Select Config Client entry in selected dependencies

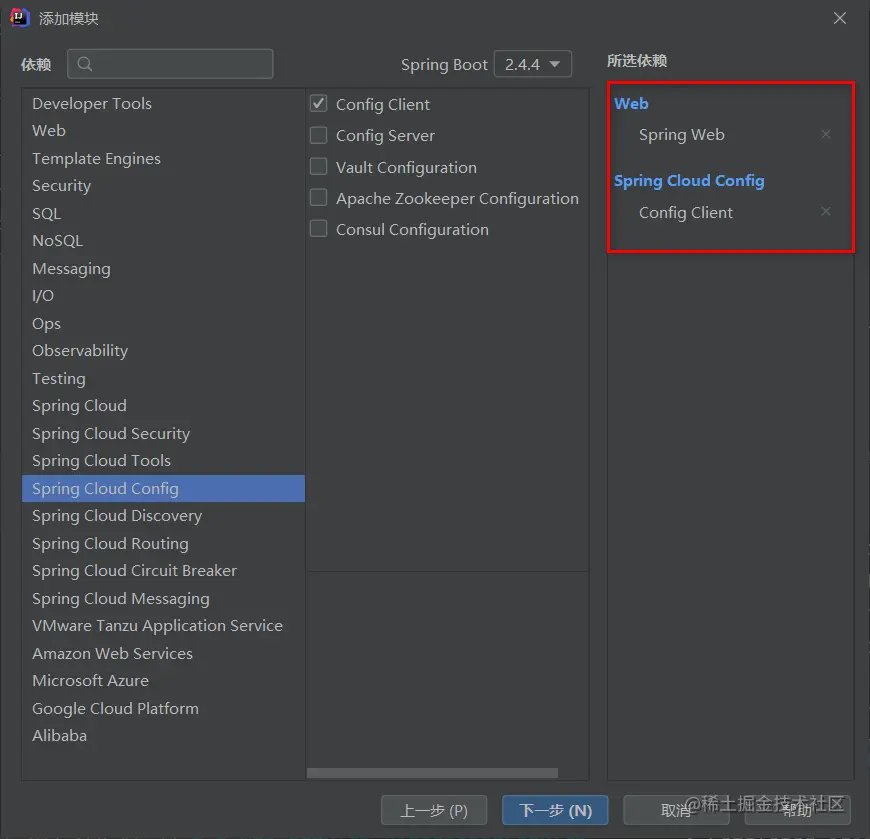(x=685, y=213)
